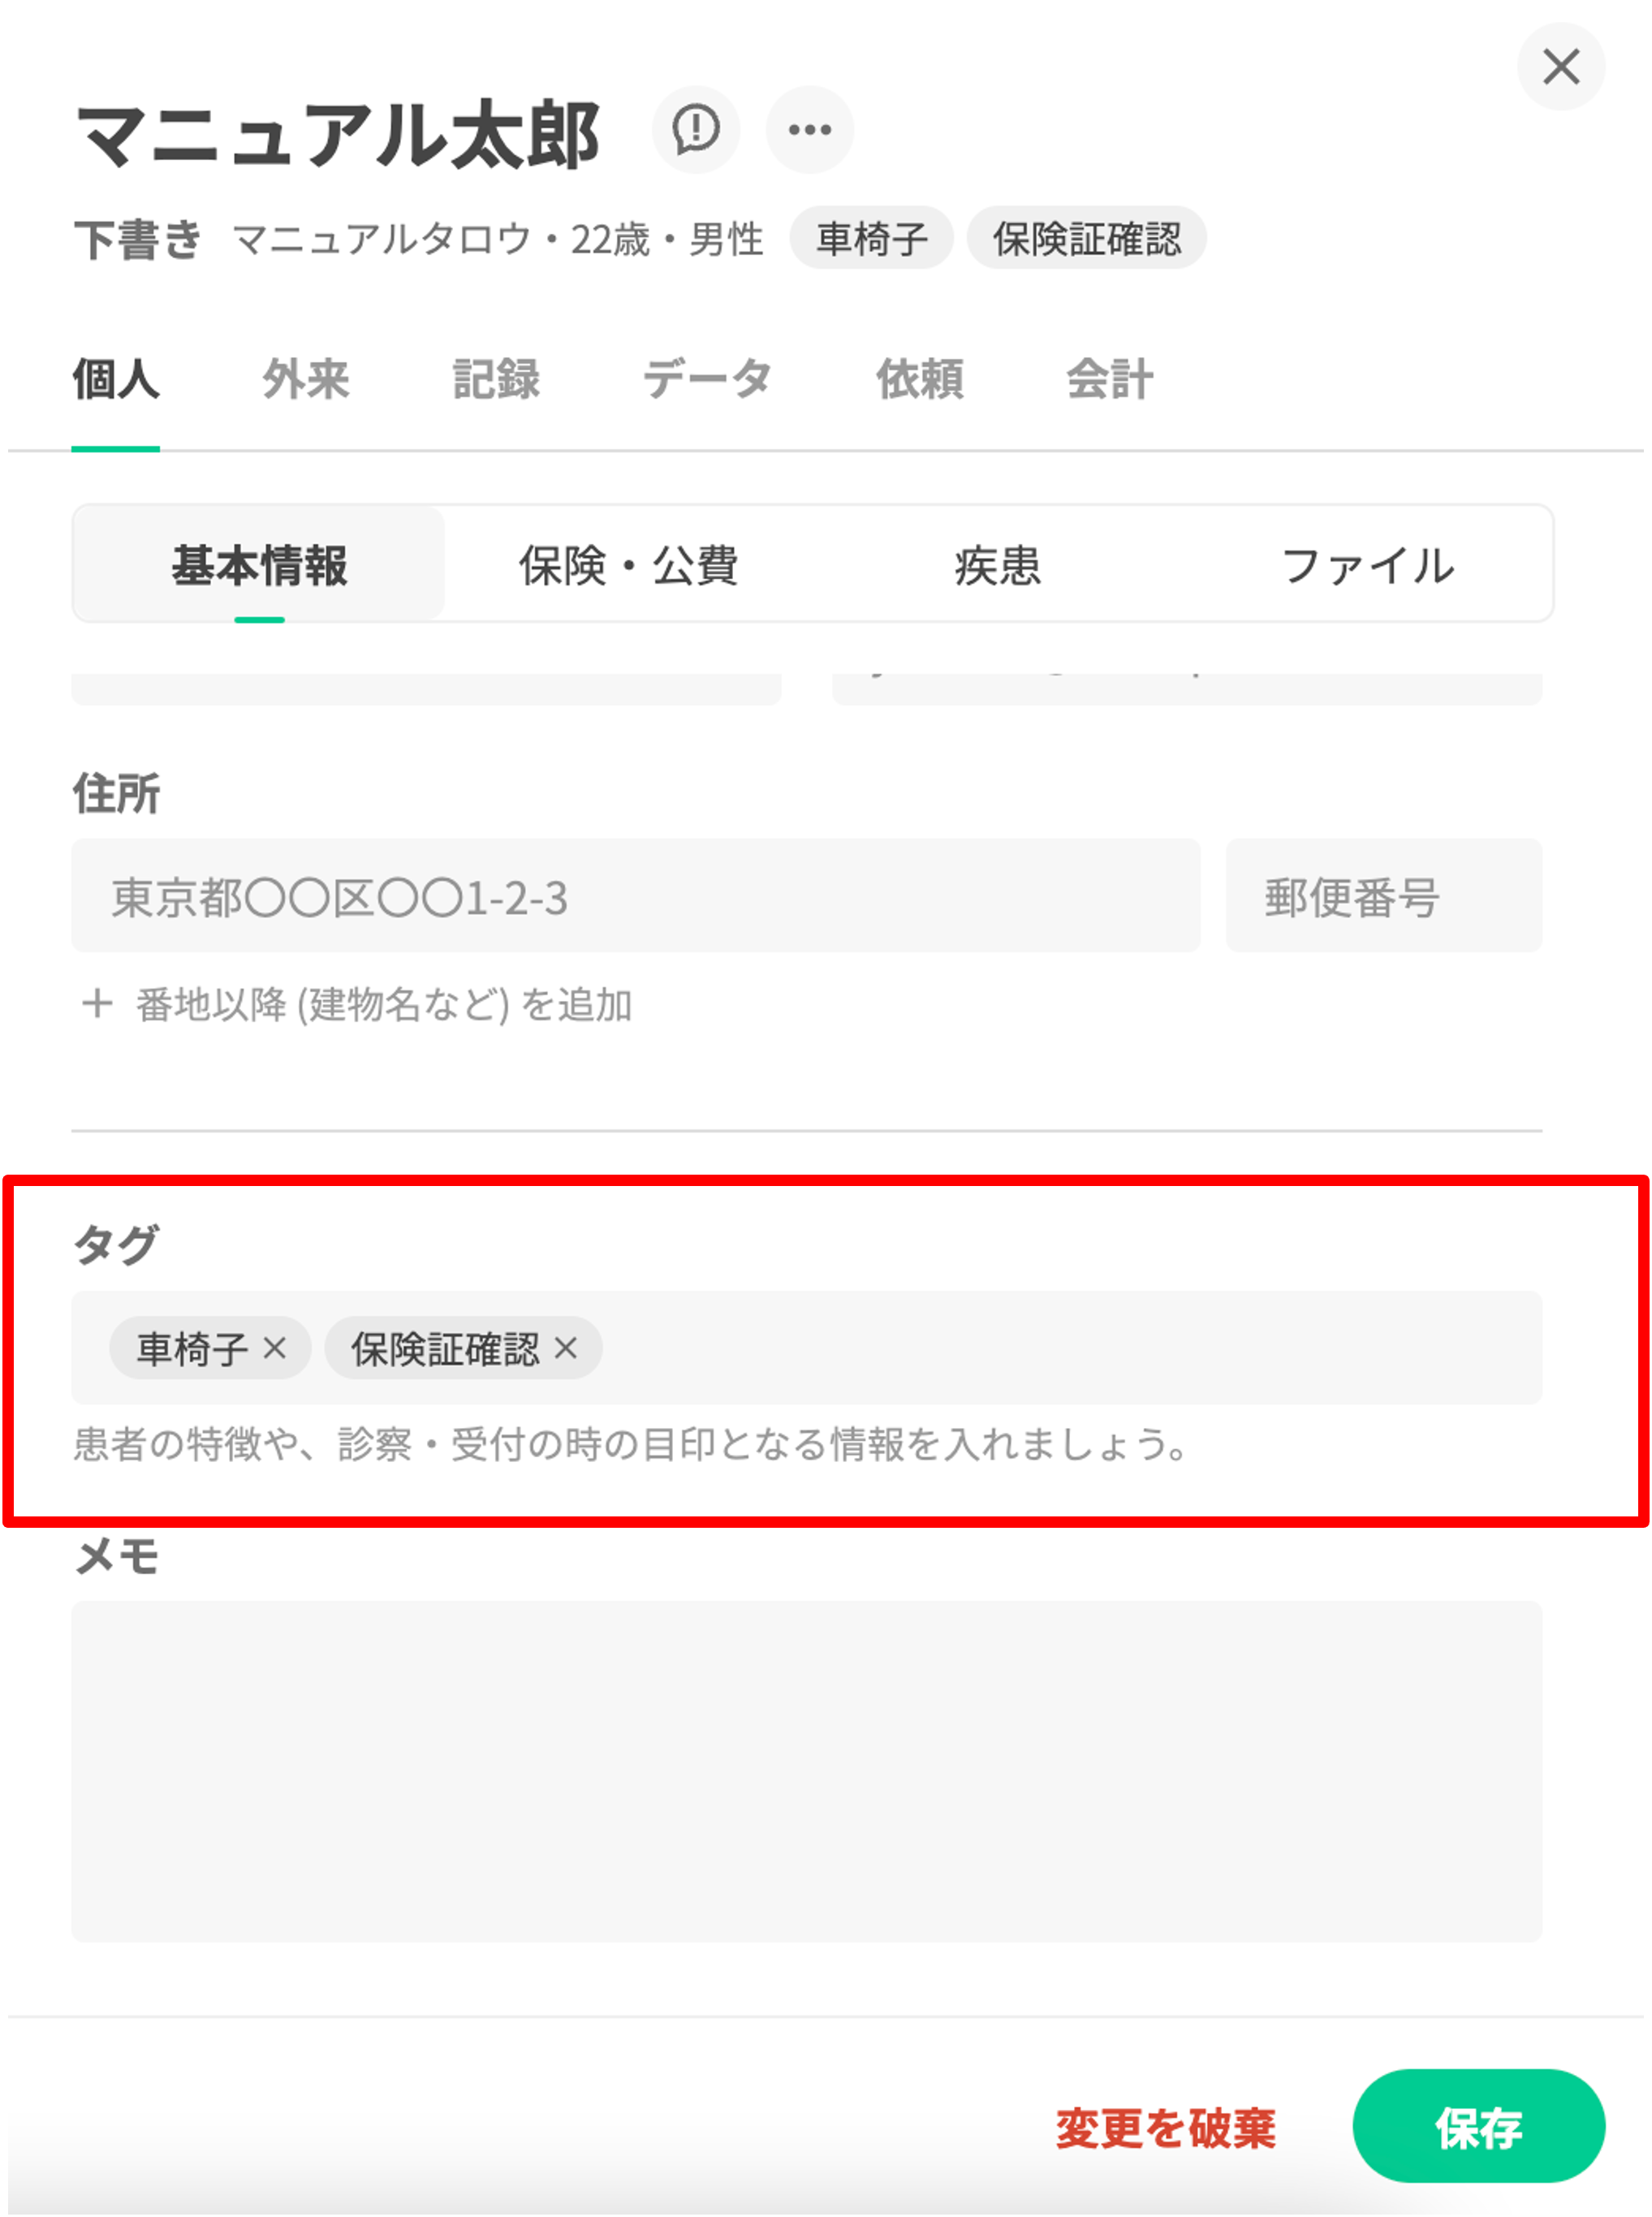Click plus icon to add 番地以降
This screenshot has height=2217, width=1652.
click(97, 1003)
